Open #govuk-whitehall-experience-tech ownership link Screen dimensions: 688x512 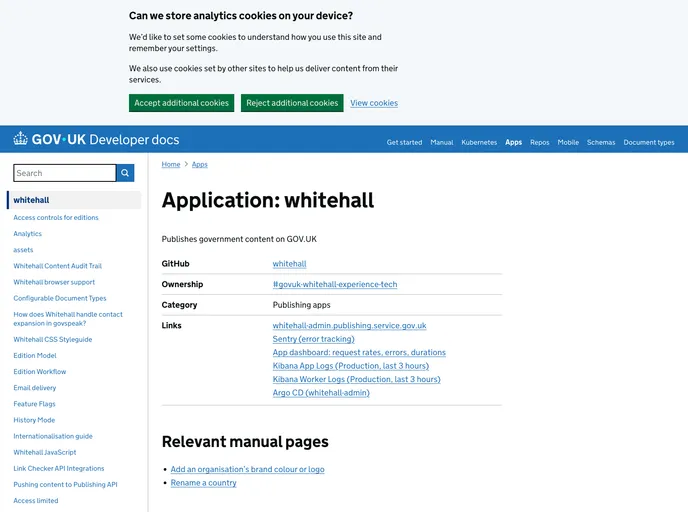click(334, 284)
